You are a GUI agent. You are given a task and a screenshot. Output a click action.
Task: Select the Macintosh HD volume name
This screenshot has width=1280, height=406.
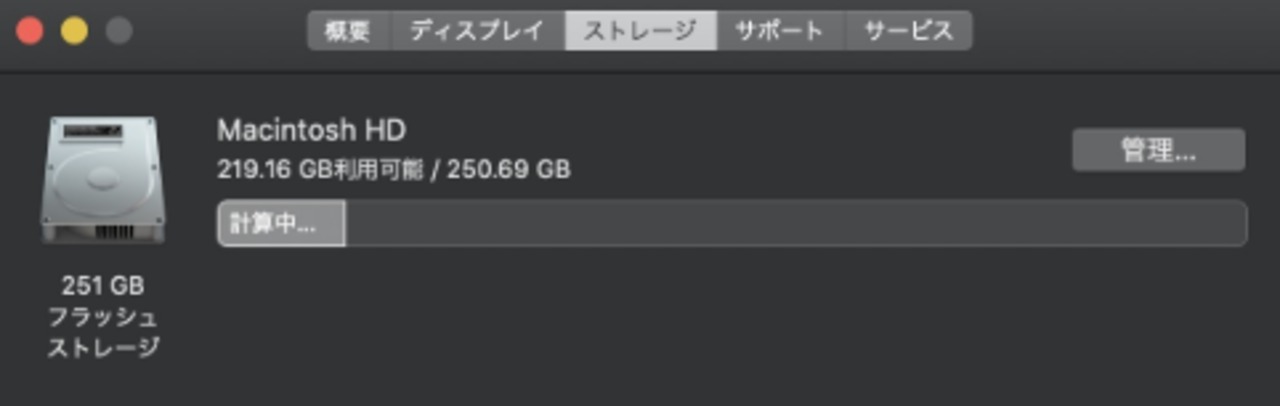click(312, 130)
